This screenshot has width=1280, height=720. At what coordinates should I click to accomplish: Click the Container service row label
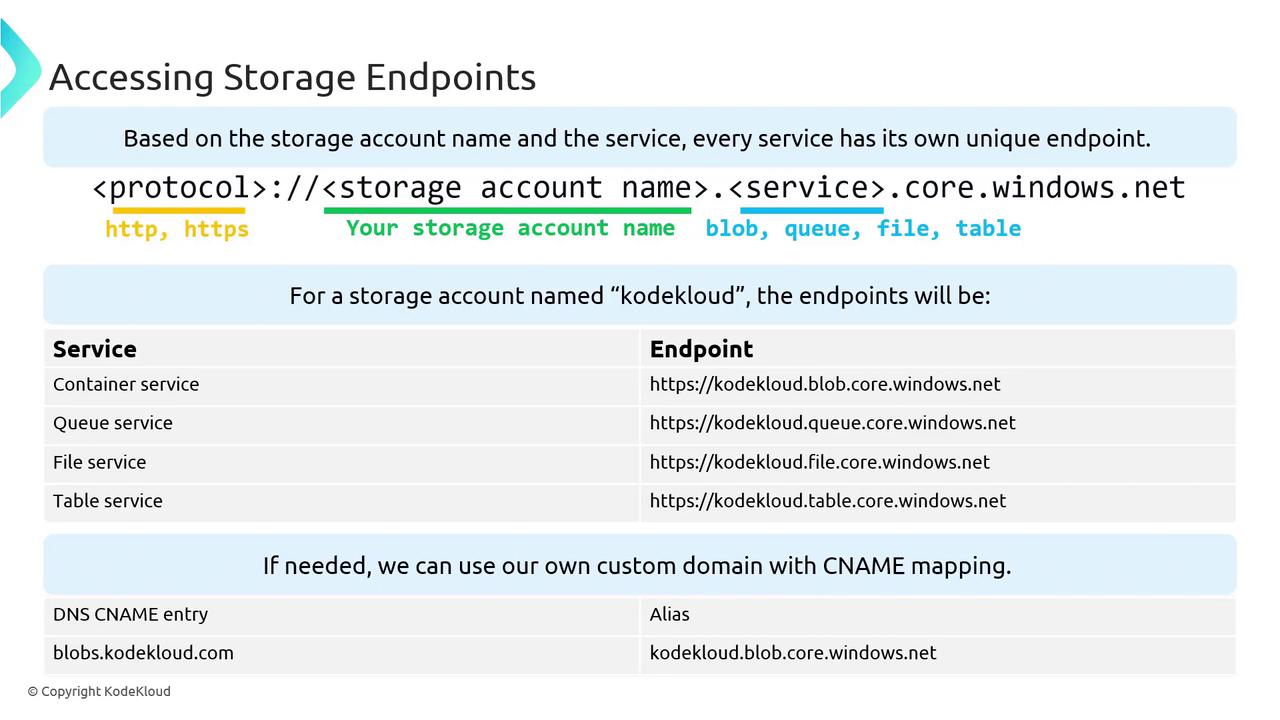coord(126,384)
